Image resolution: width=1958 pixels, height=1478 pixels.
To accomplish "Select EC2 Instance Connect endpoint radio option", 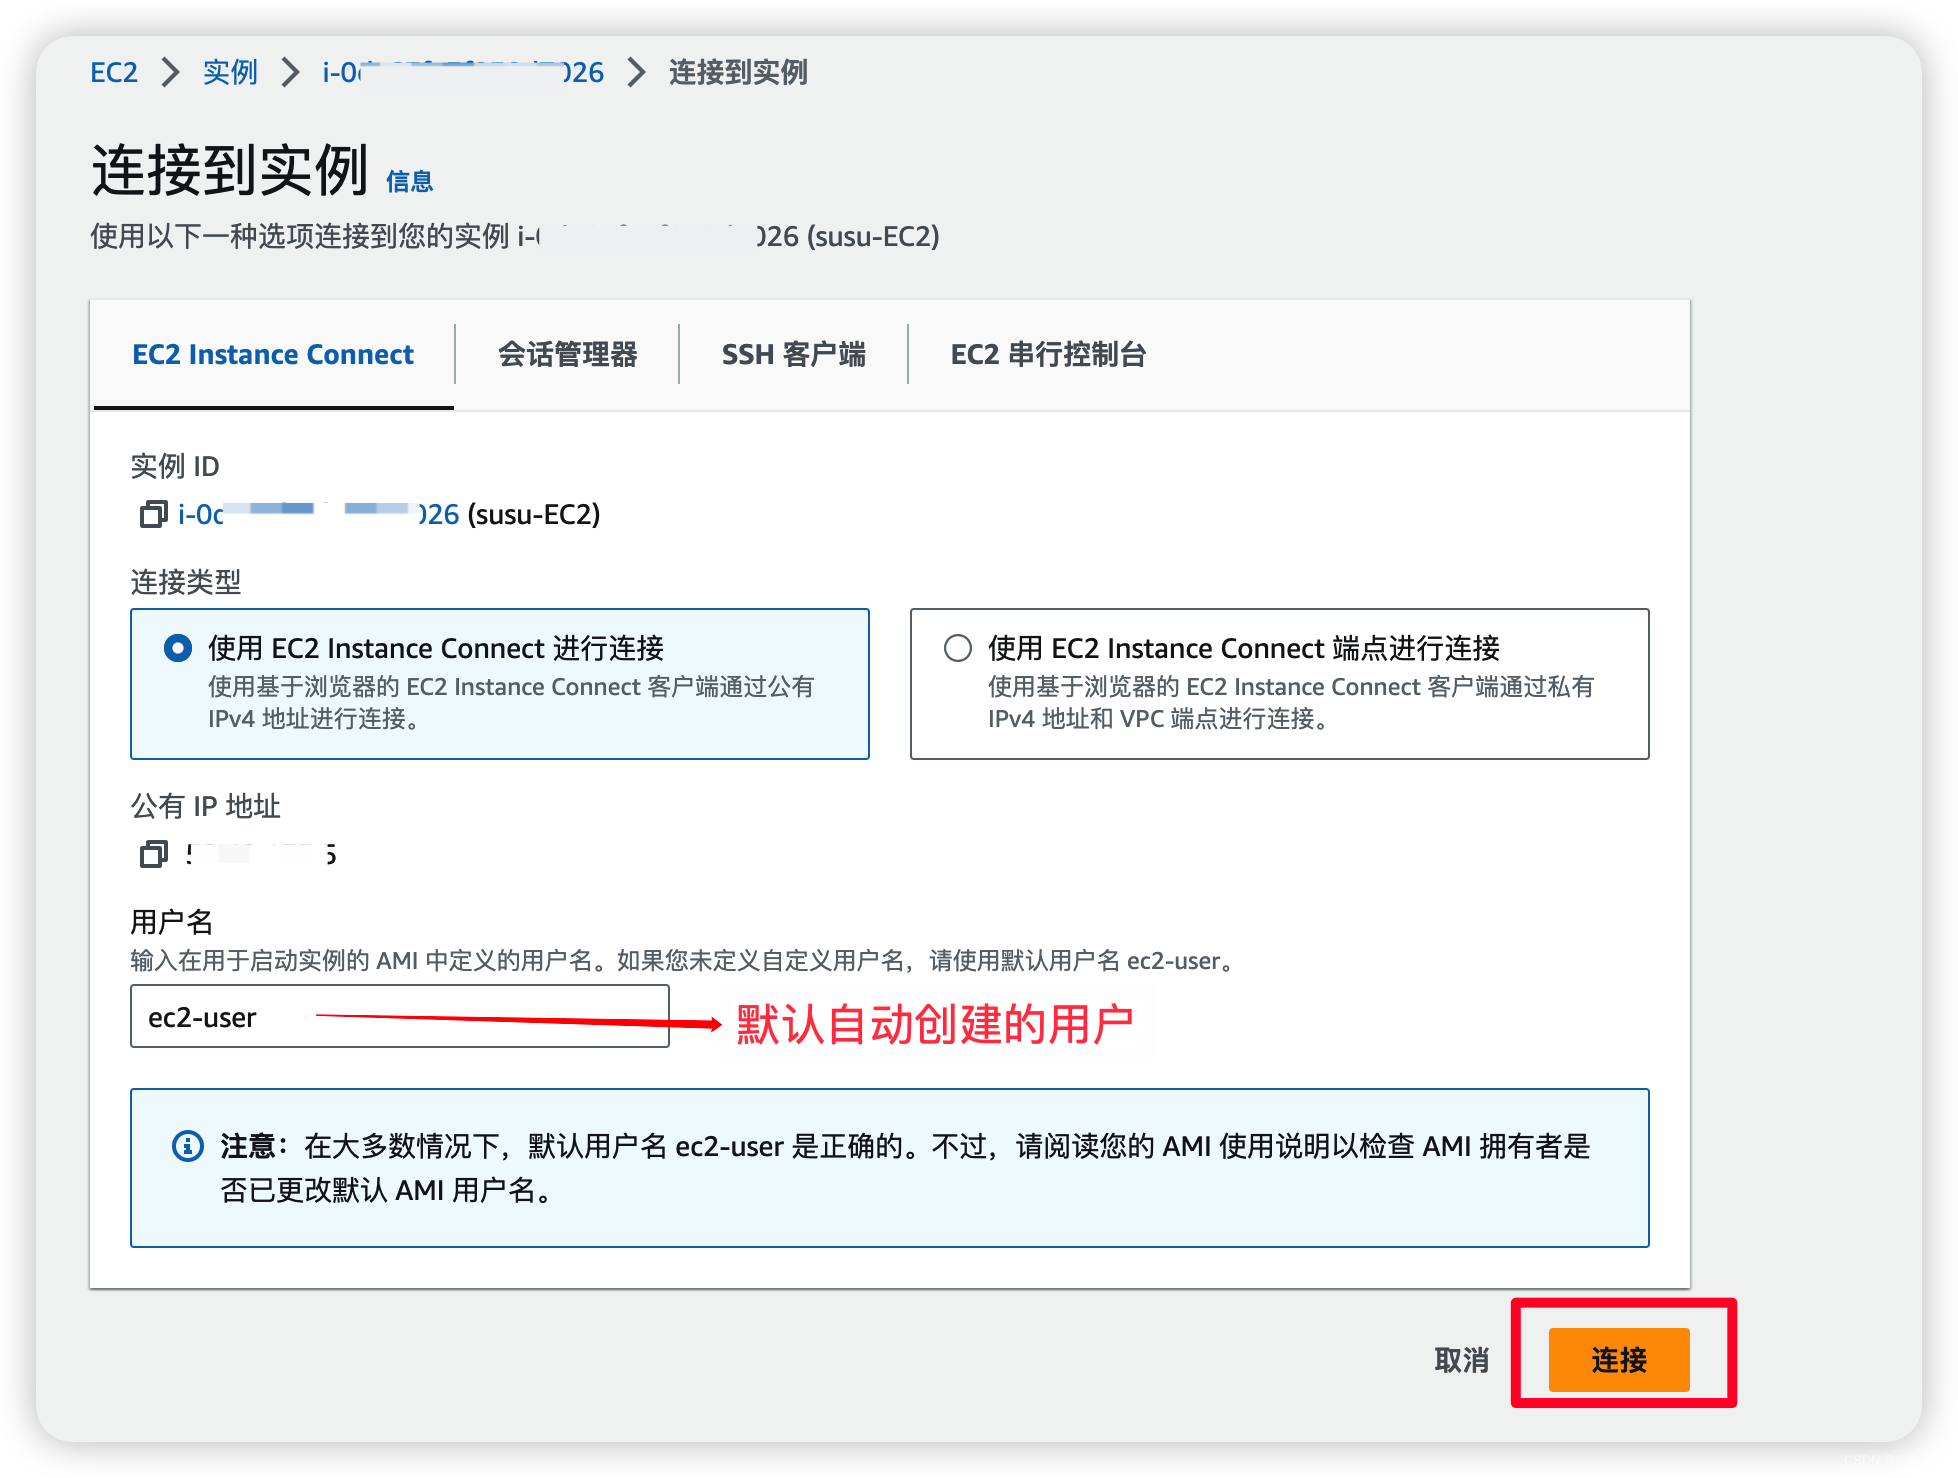I will click(958, 648).
